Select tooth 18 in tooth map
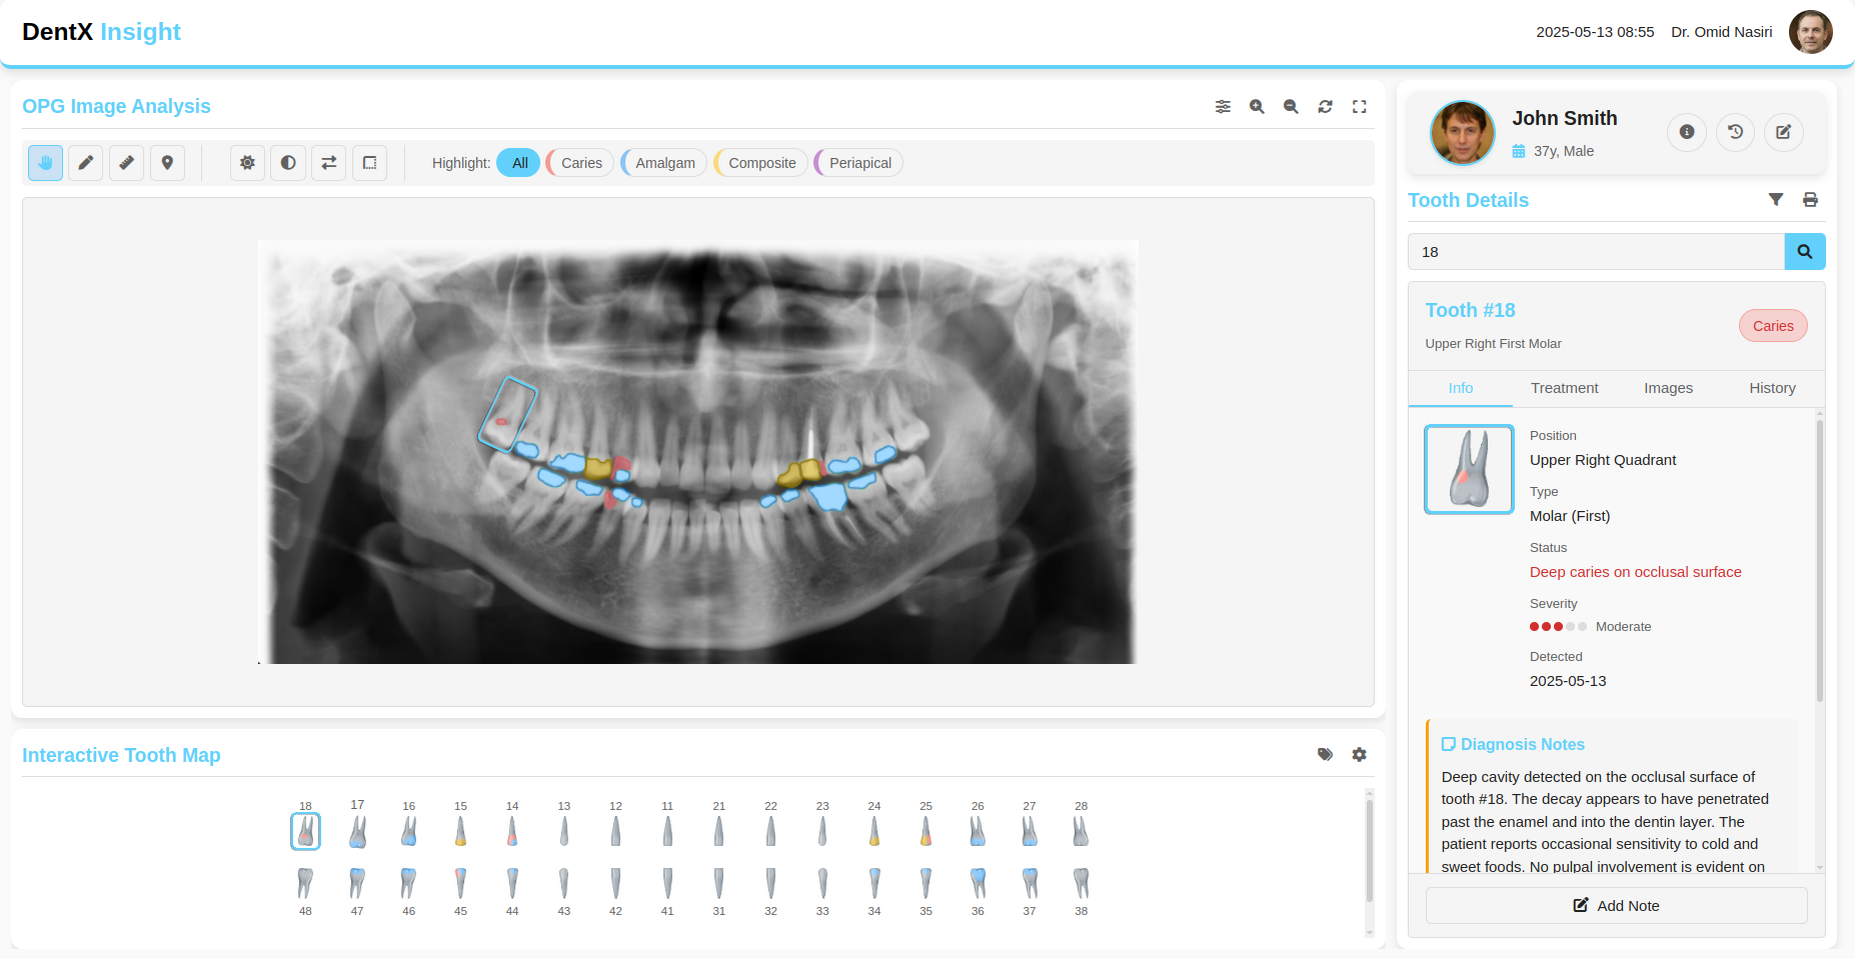 (x=305, y=831)
